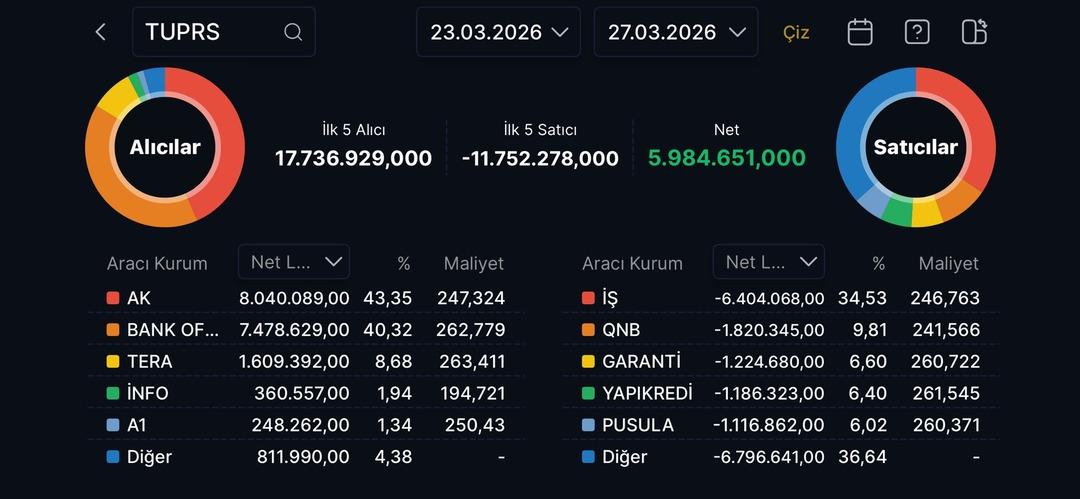Click the sellers % column header
Viewport: 1080px width, 499px height.
(x=878, y=264)
